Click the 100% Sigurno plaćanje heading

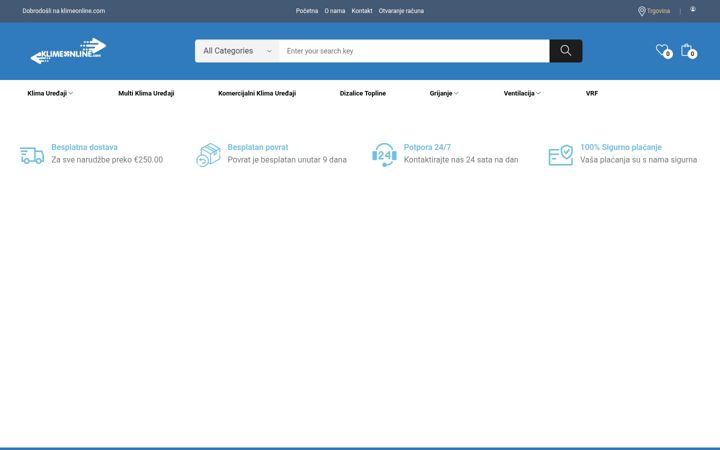tap(621, 147)
